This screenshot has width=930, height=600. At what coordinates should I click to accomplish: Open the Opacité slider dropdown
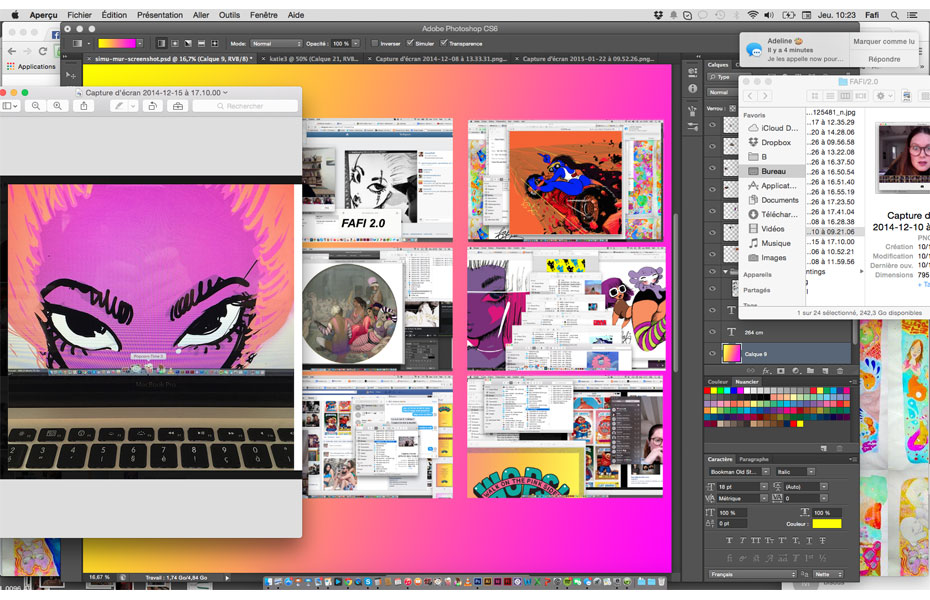pyautogui.click(x=355, y=43)
